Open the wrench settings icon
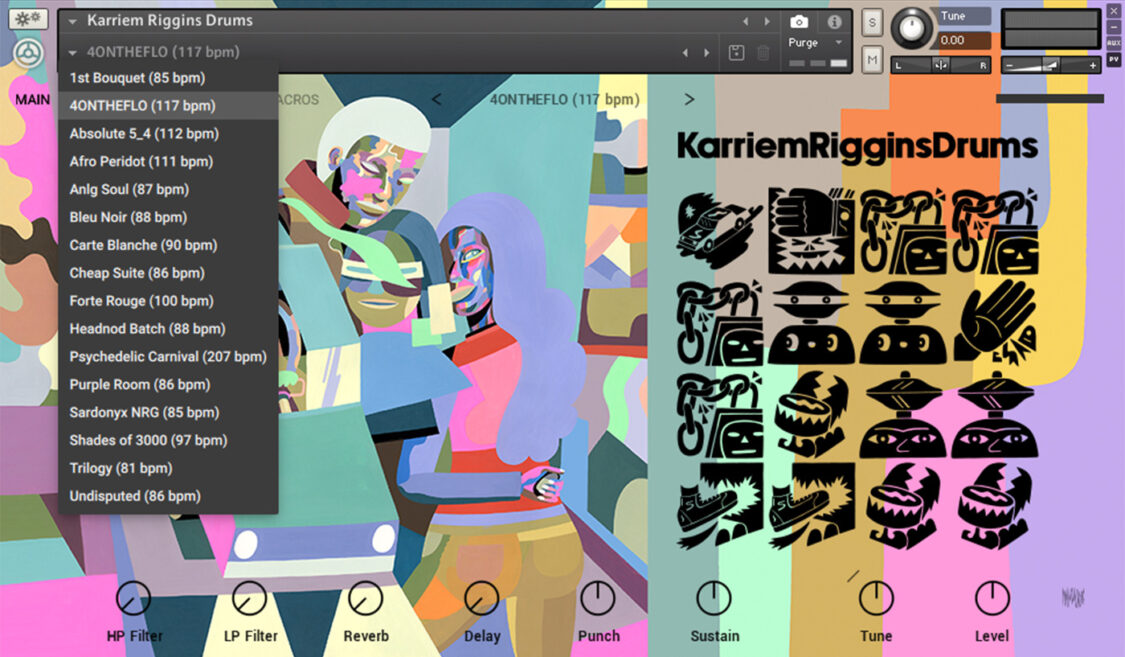Image resolution: width=1125 pixels, height=657 pixels. click(x=28, y=20)
